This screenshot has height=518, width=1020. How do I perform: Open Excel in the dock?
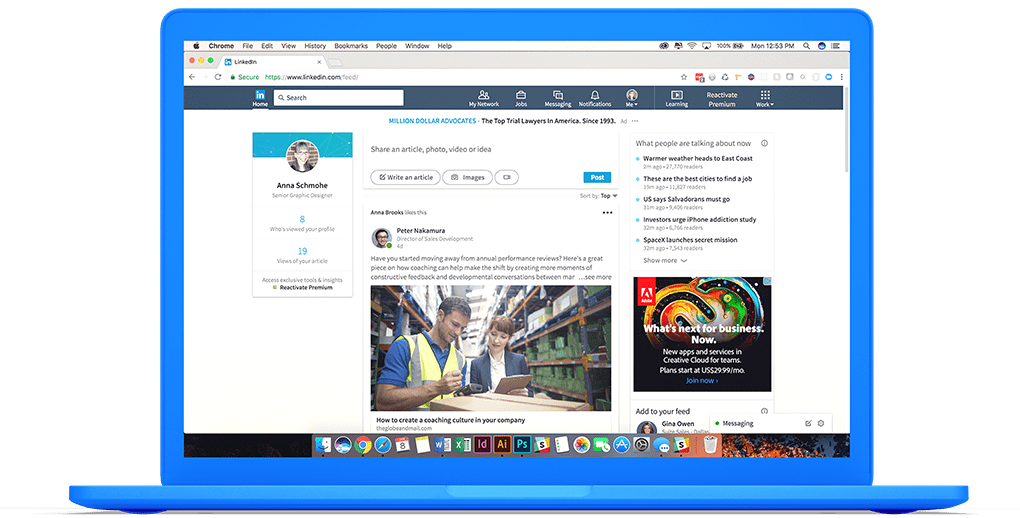pyautogui.click(x=463, y=444)
